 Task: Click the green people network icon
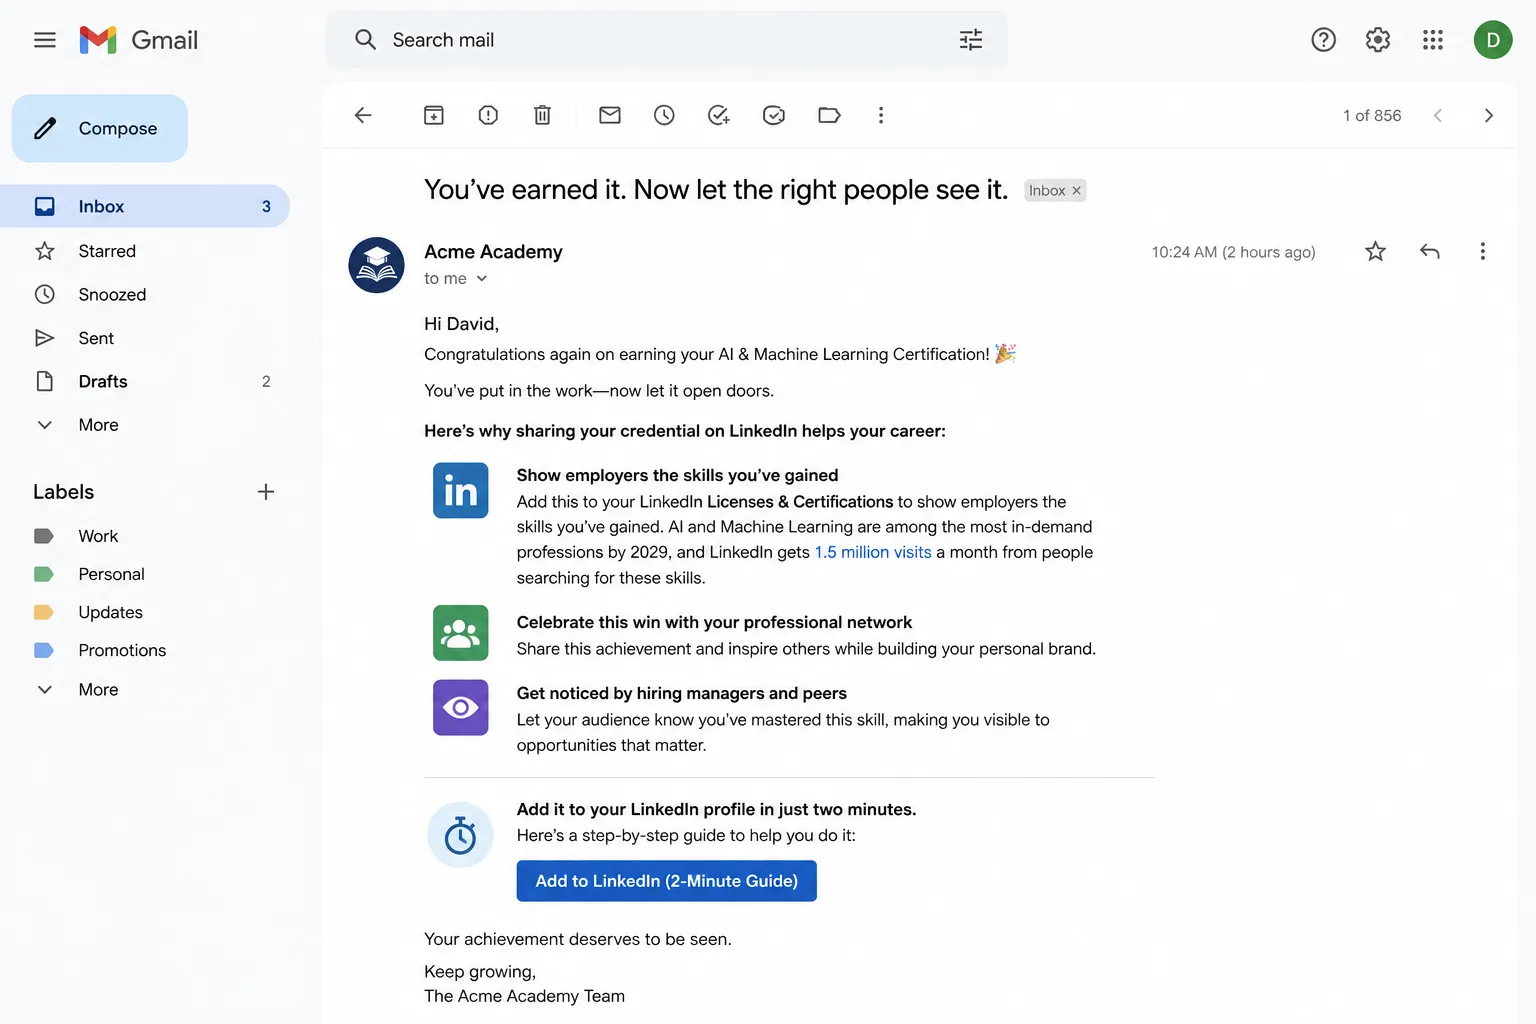point(461,633)
